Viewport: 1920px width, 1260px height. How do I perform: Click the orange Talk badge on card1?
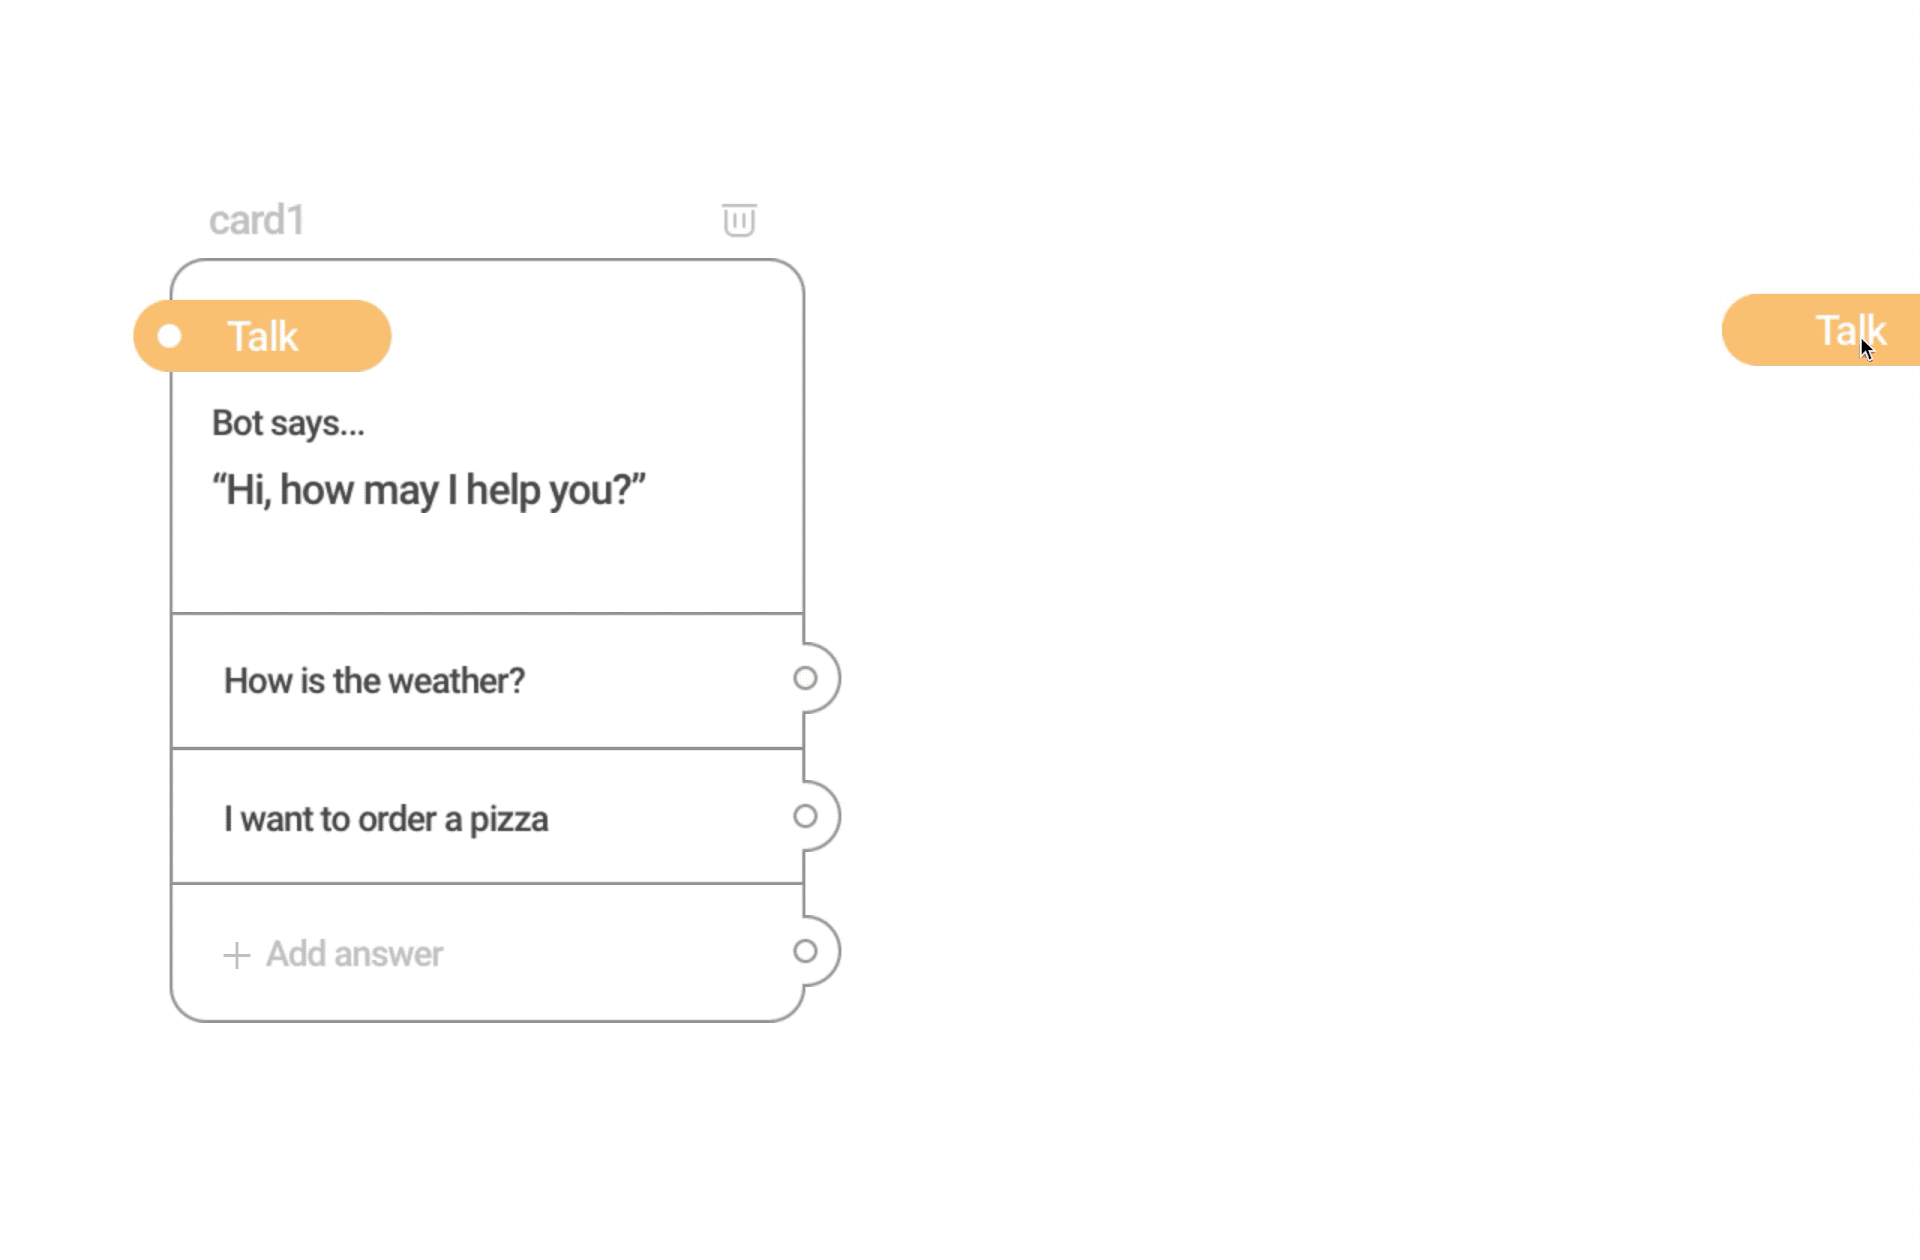(262, 336)
